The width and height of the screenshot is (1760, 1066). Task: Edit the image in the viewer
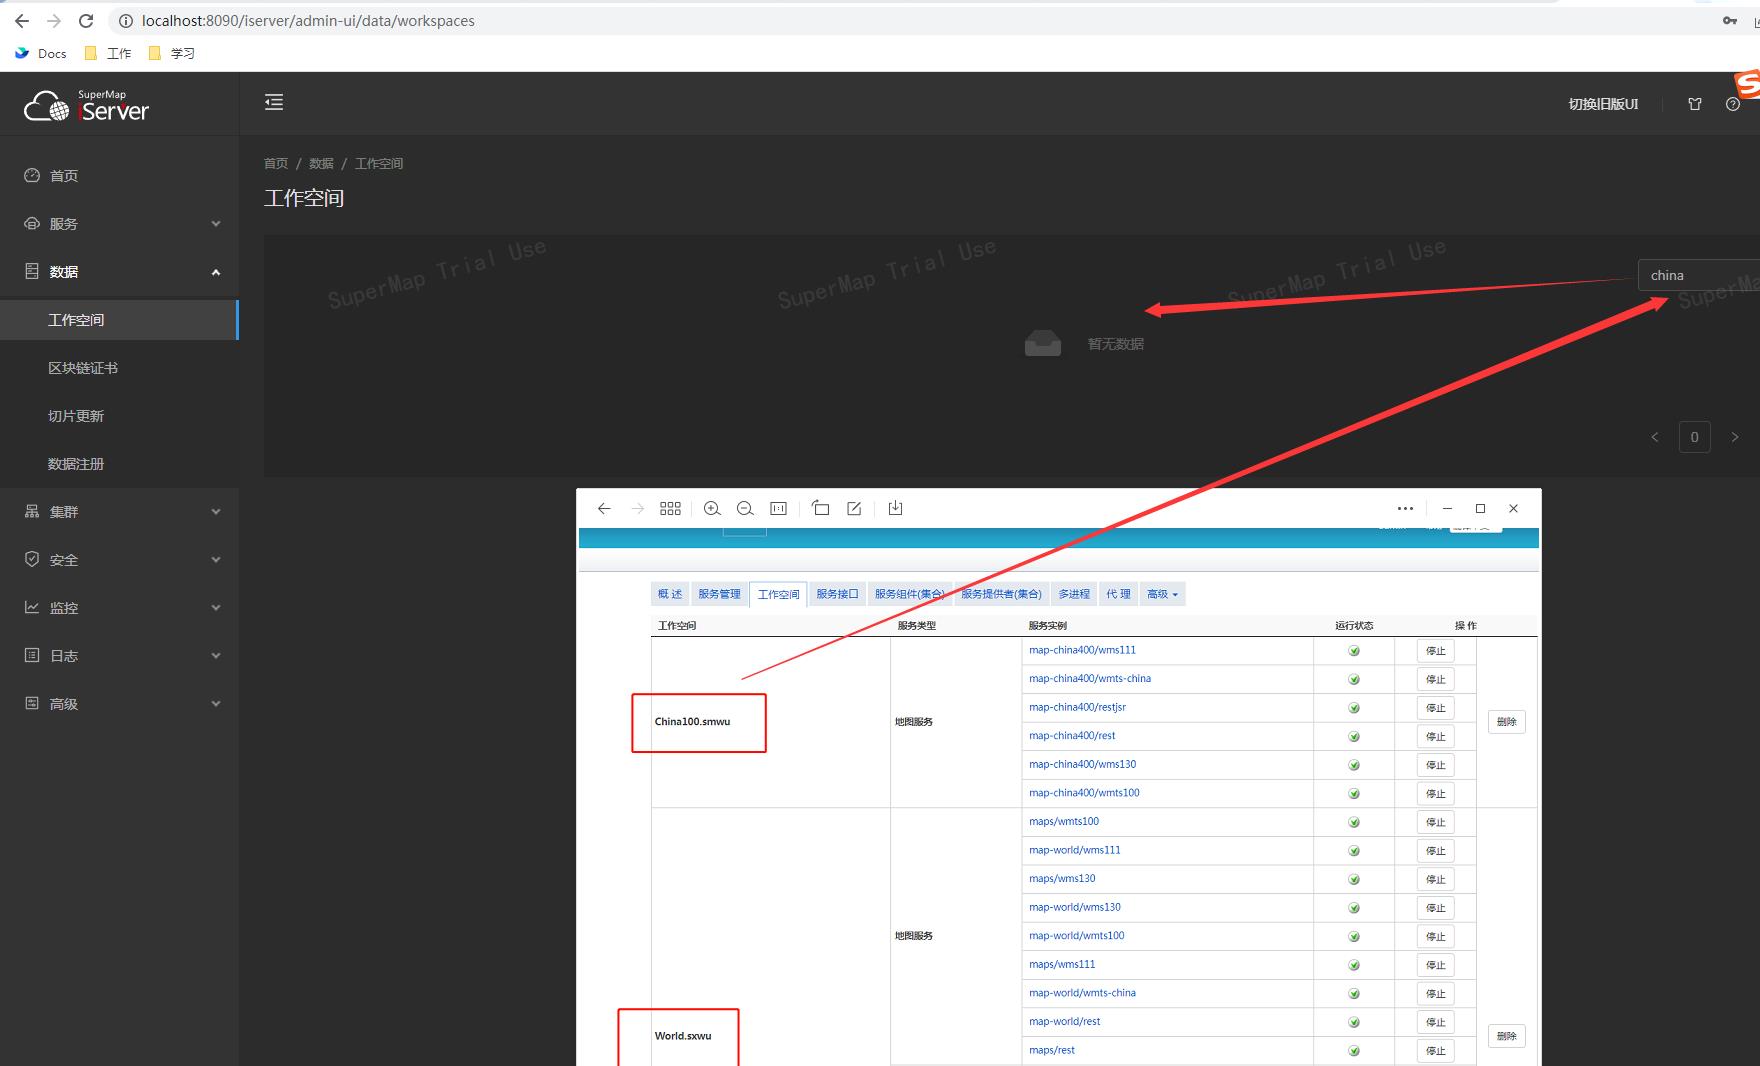[854, 508]
